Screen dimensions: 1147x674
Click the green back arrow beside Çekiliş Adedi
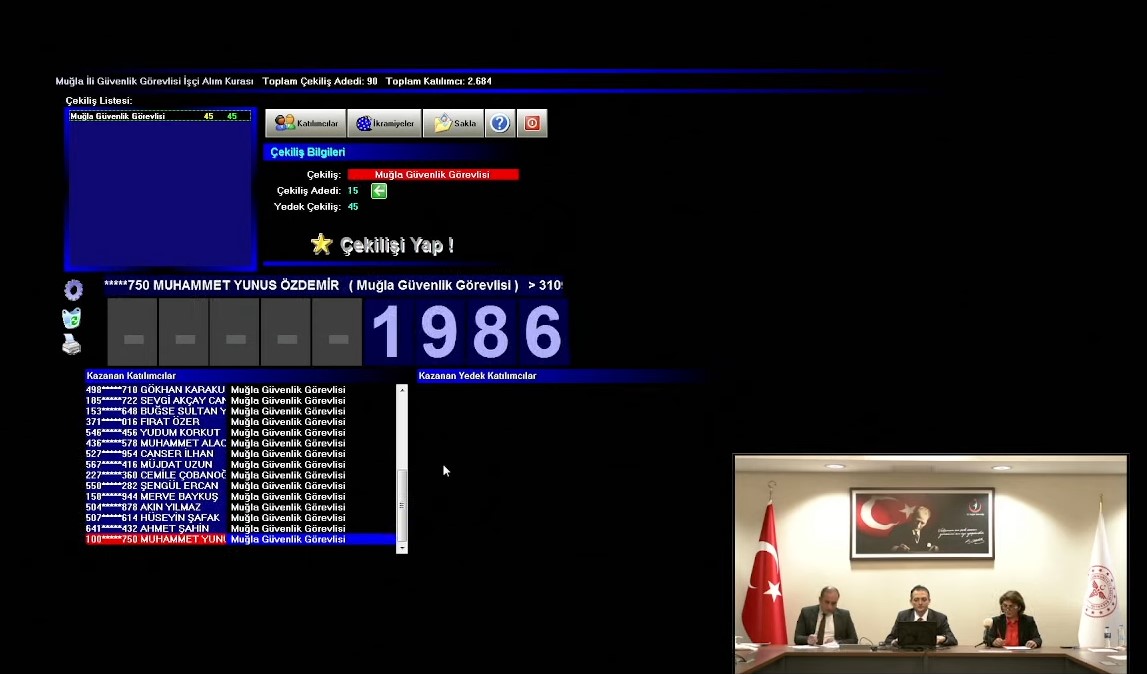(379, 191)
